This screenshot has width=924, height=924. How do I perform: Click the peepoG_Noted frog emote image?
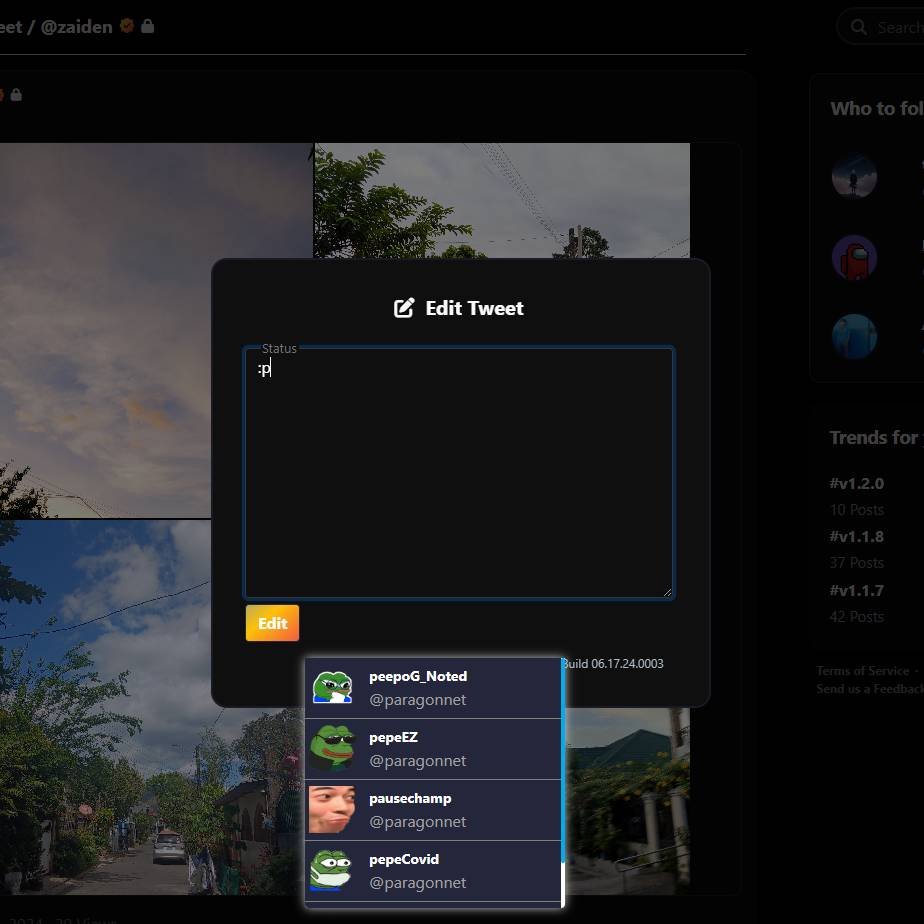pyautogui.click(x=332, y=688)
